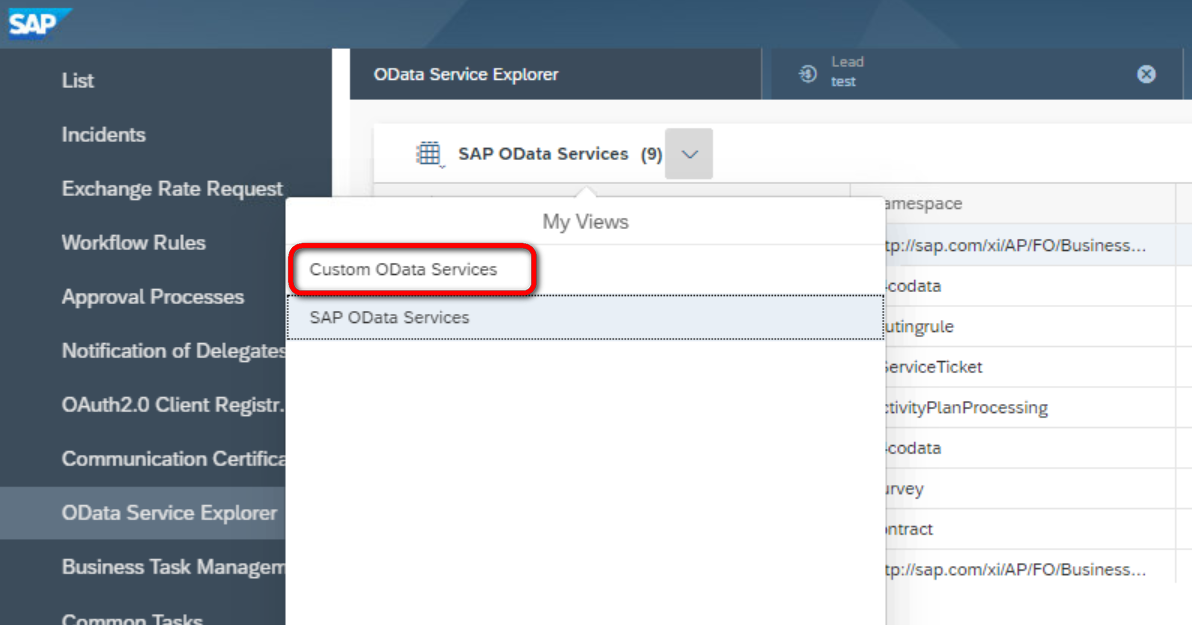Open Approval Processes

(153, 297)
